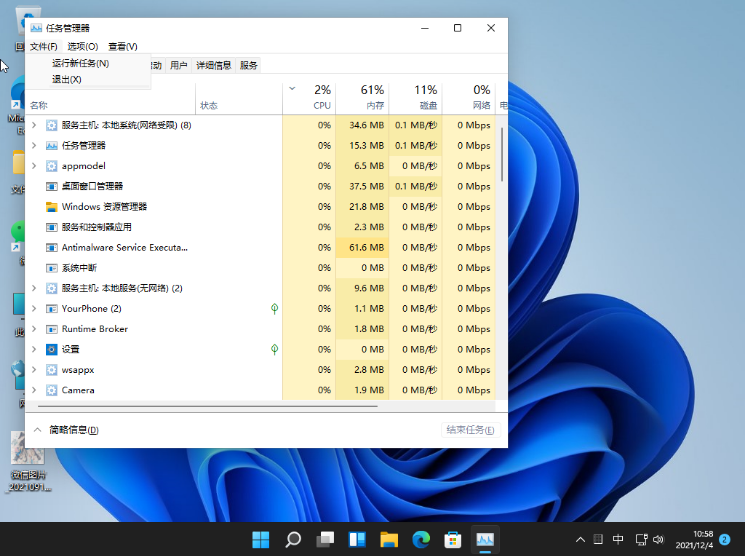Collapse to 简略信息 view with chevron
This screenshot has height=556, width=746.
[x=38, y=430]
